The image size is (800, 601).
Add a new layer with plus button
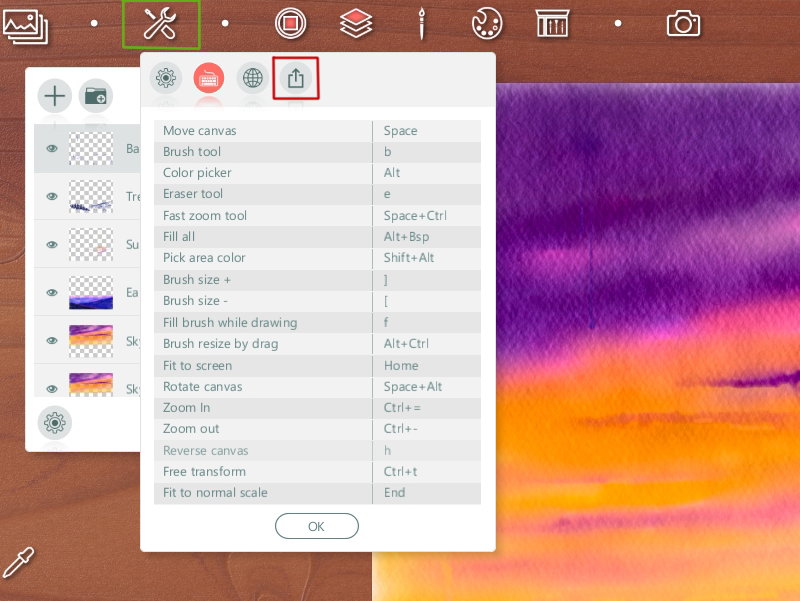click(x=55, y=96)
